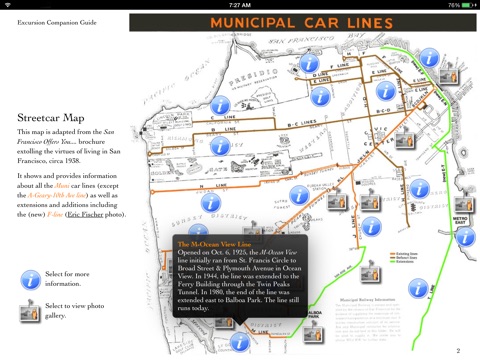Image resolution: width=480 pixels, height=360 pixels.
Task: Tap the info icon beside the D LINE label
Action: (309, 63)
